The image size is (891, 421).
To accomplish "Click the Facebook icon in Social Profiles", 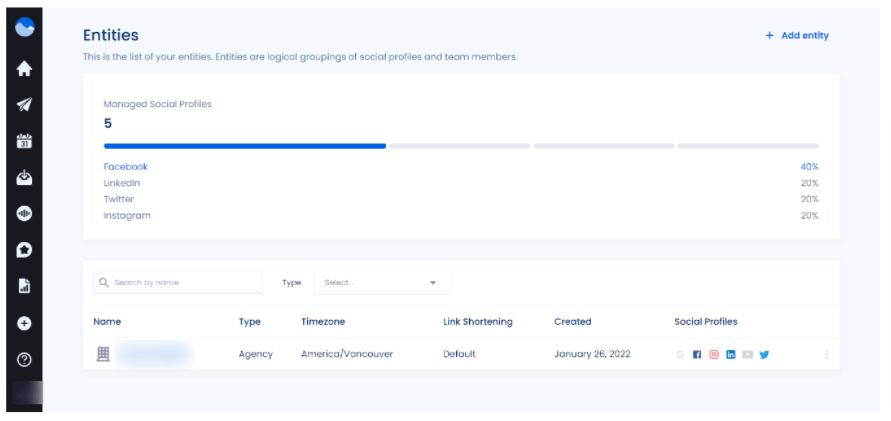I will [697, 354].
